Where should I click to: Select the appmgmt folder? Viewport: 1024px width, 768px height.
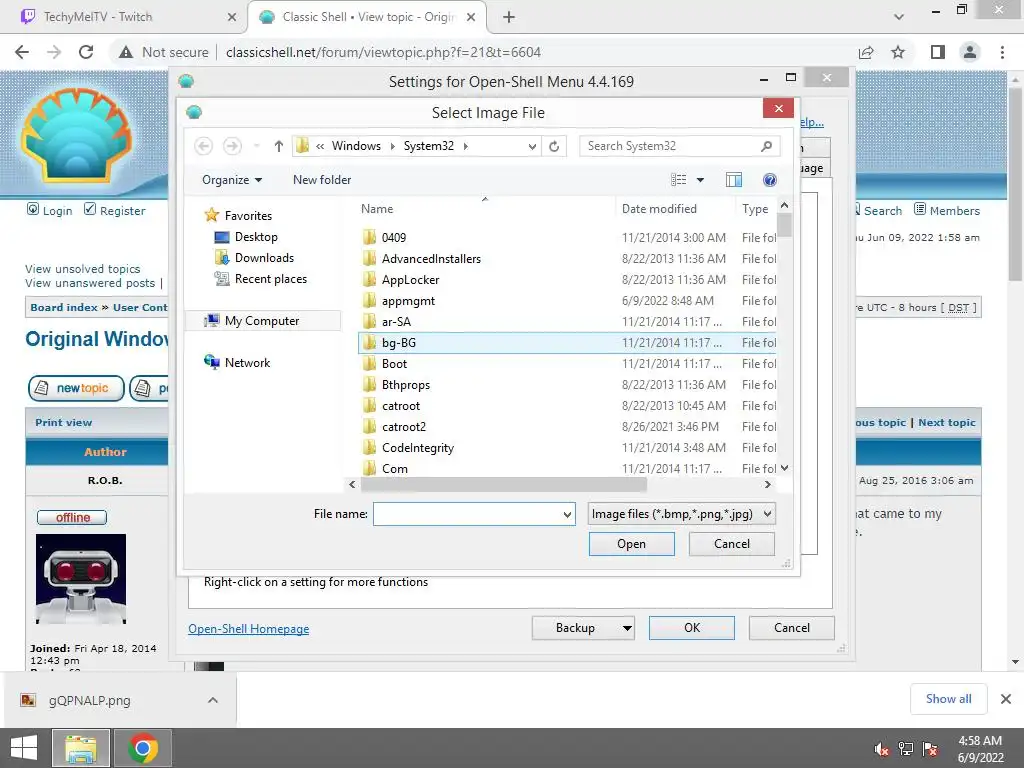point(567,301)
